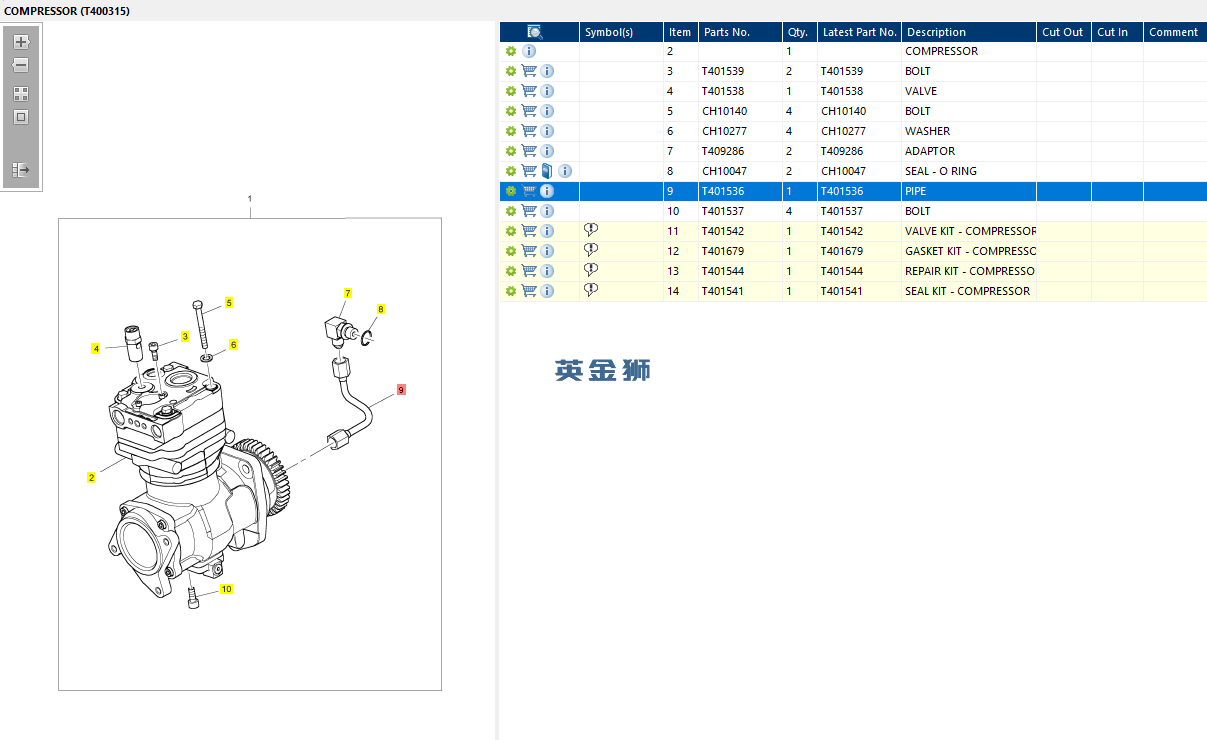The width and height of the screenshot is (1207, 740).
Task: Add REPAIR KIT T401544 to cart
Action: tap(529, 271)
